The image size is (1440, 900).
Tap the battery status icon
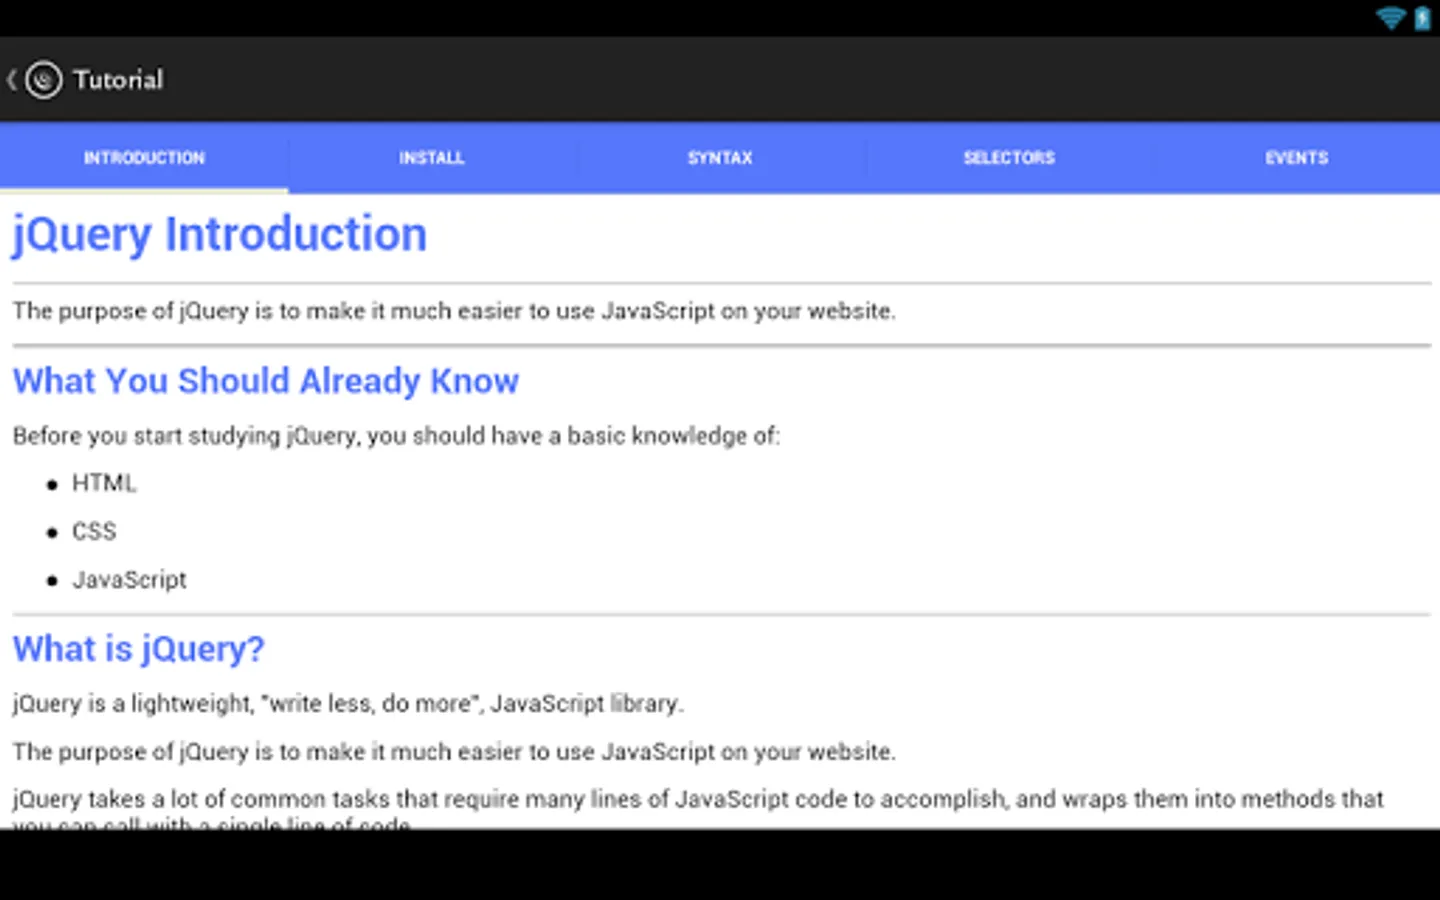point(1422,17)
